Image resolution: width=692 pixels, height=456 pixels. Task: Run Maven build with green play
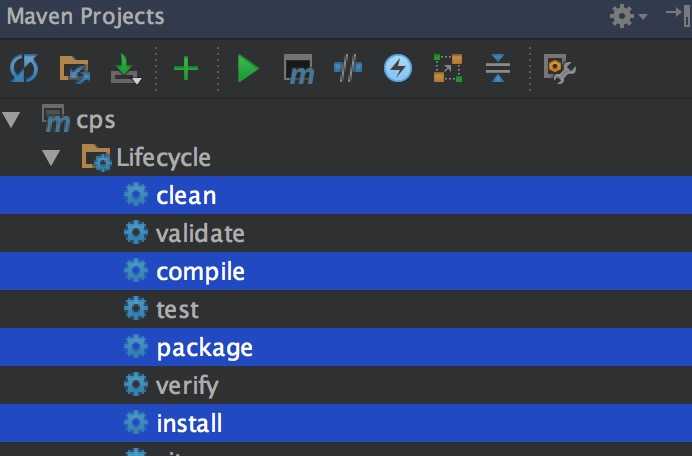[248, 68]
